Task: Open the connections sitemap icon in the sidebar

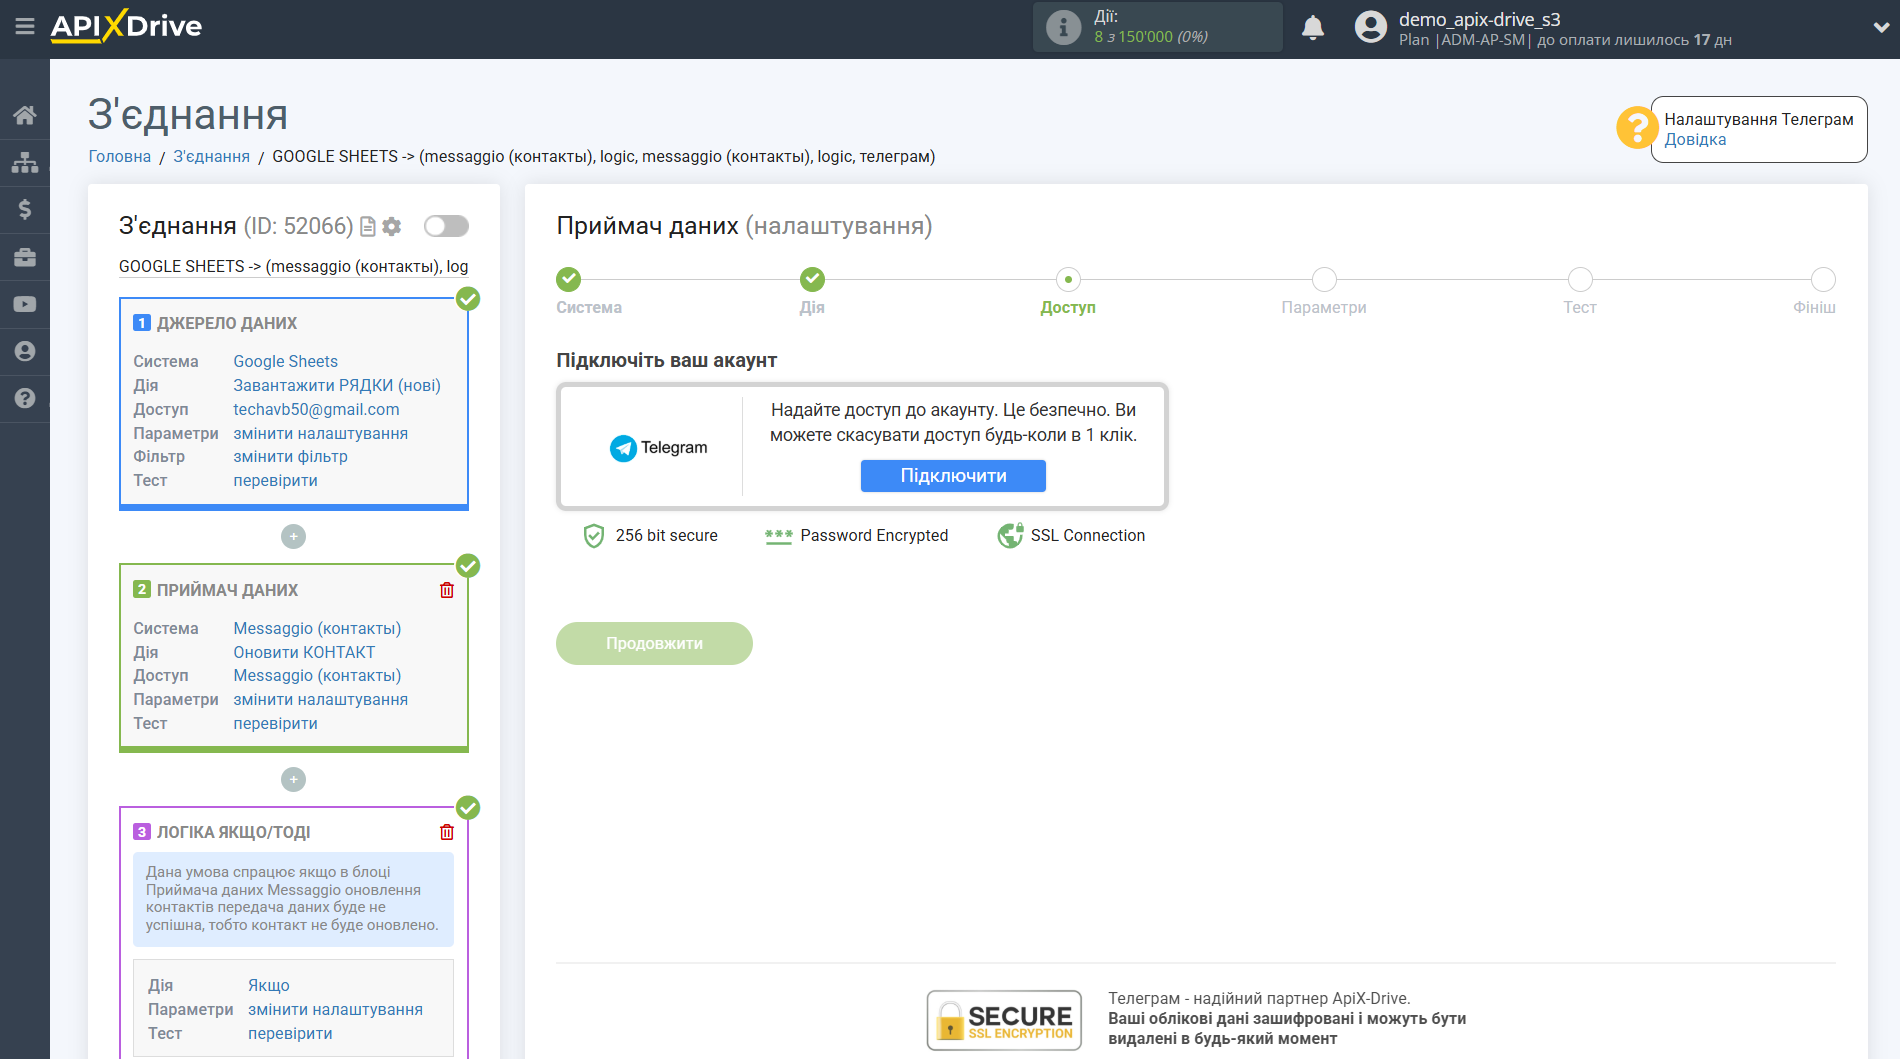Action: (x=25, y=162)
